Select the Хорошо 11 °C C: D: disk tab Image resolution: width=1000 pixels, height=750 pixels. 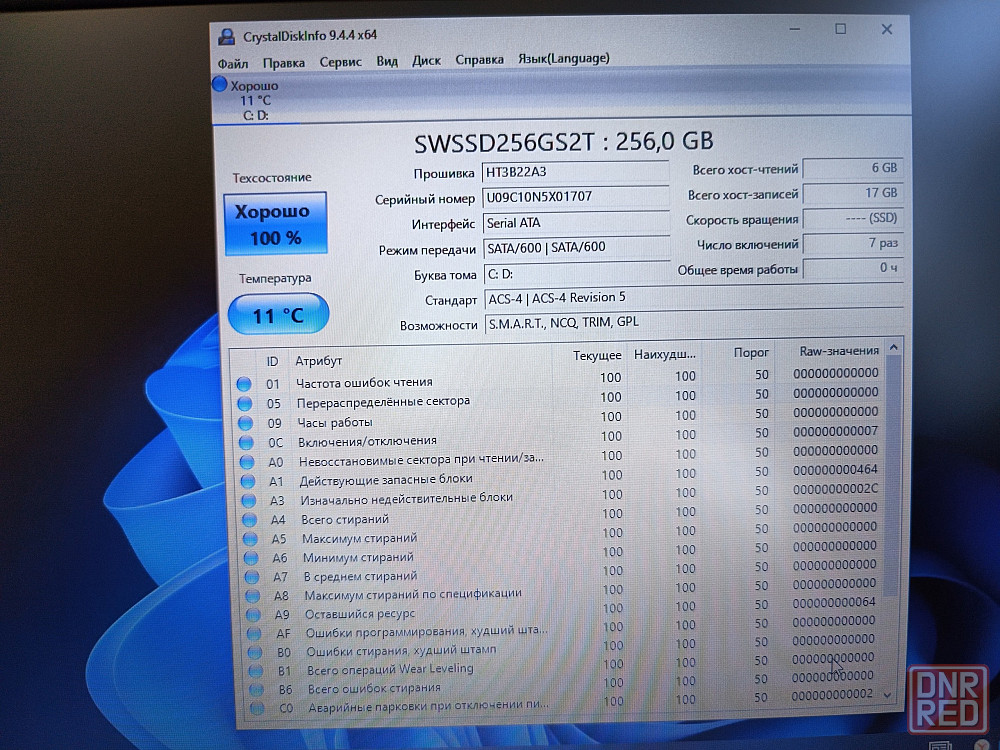point(250,100)
